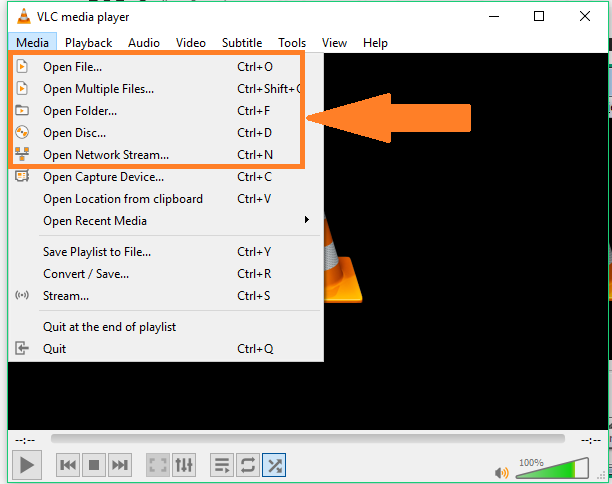Click the Ctrl+O shortcut text

coord(255,67)
